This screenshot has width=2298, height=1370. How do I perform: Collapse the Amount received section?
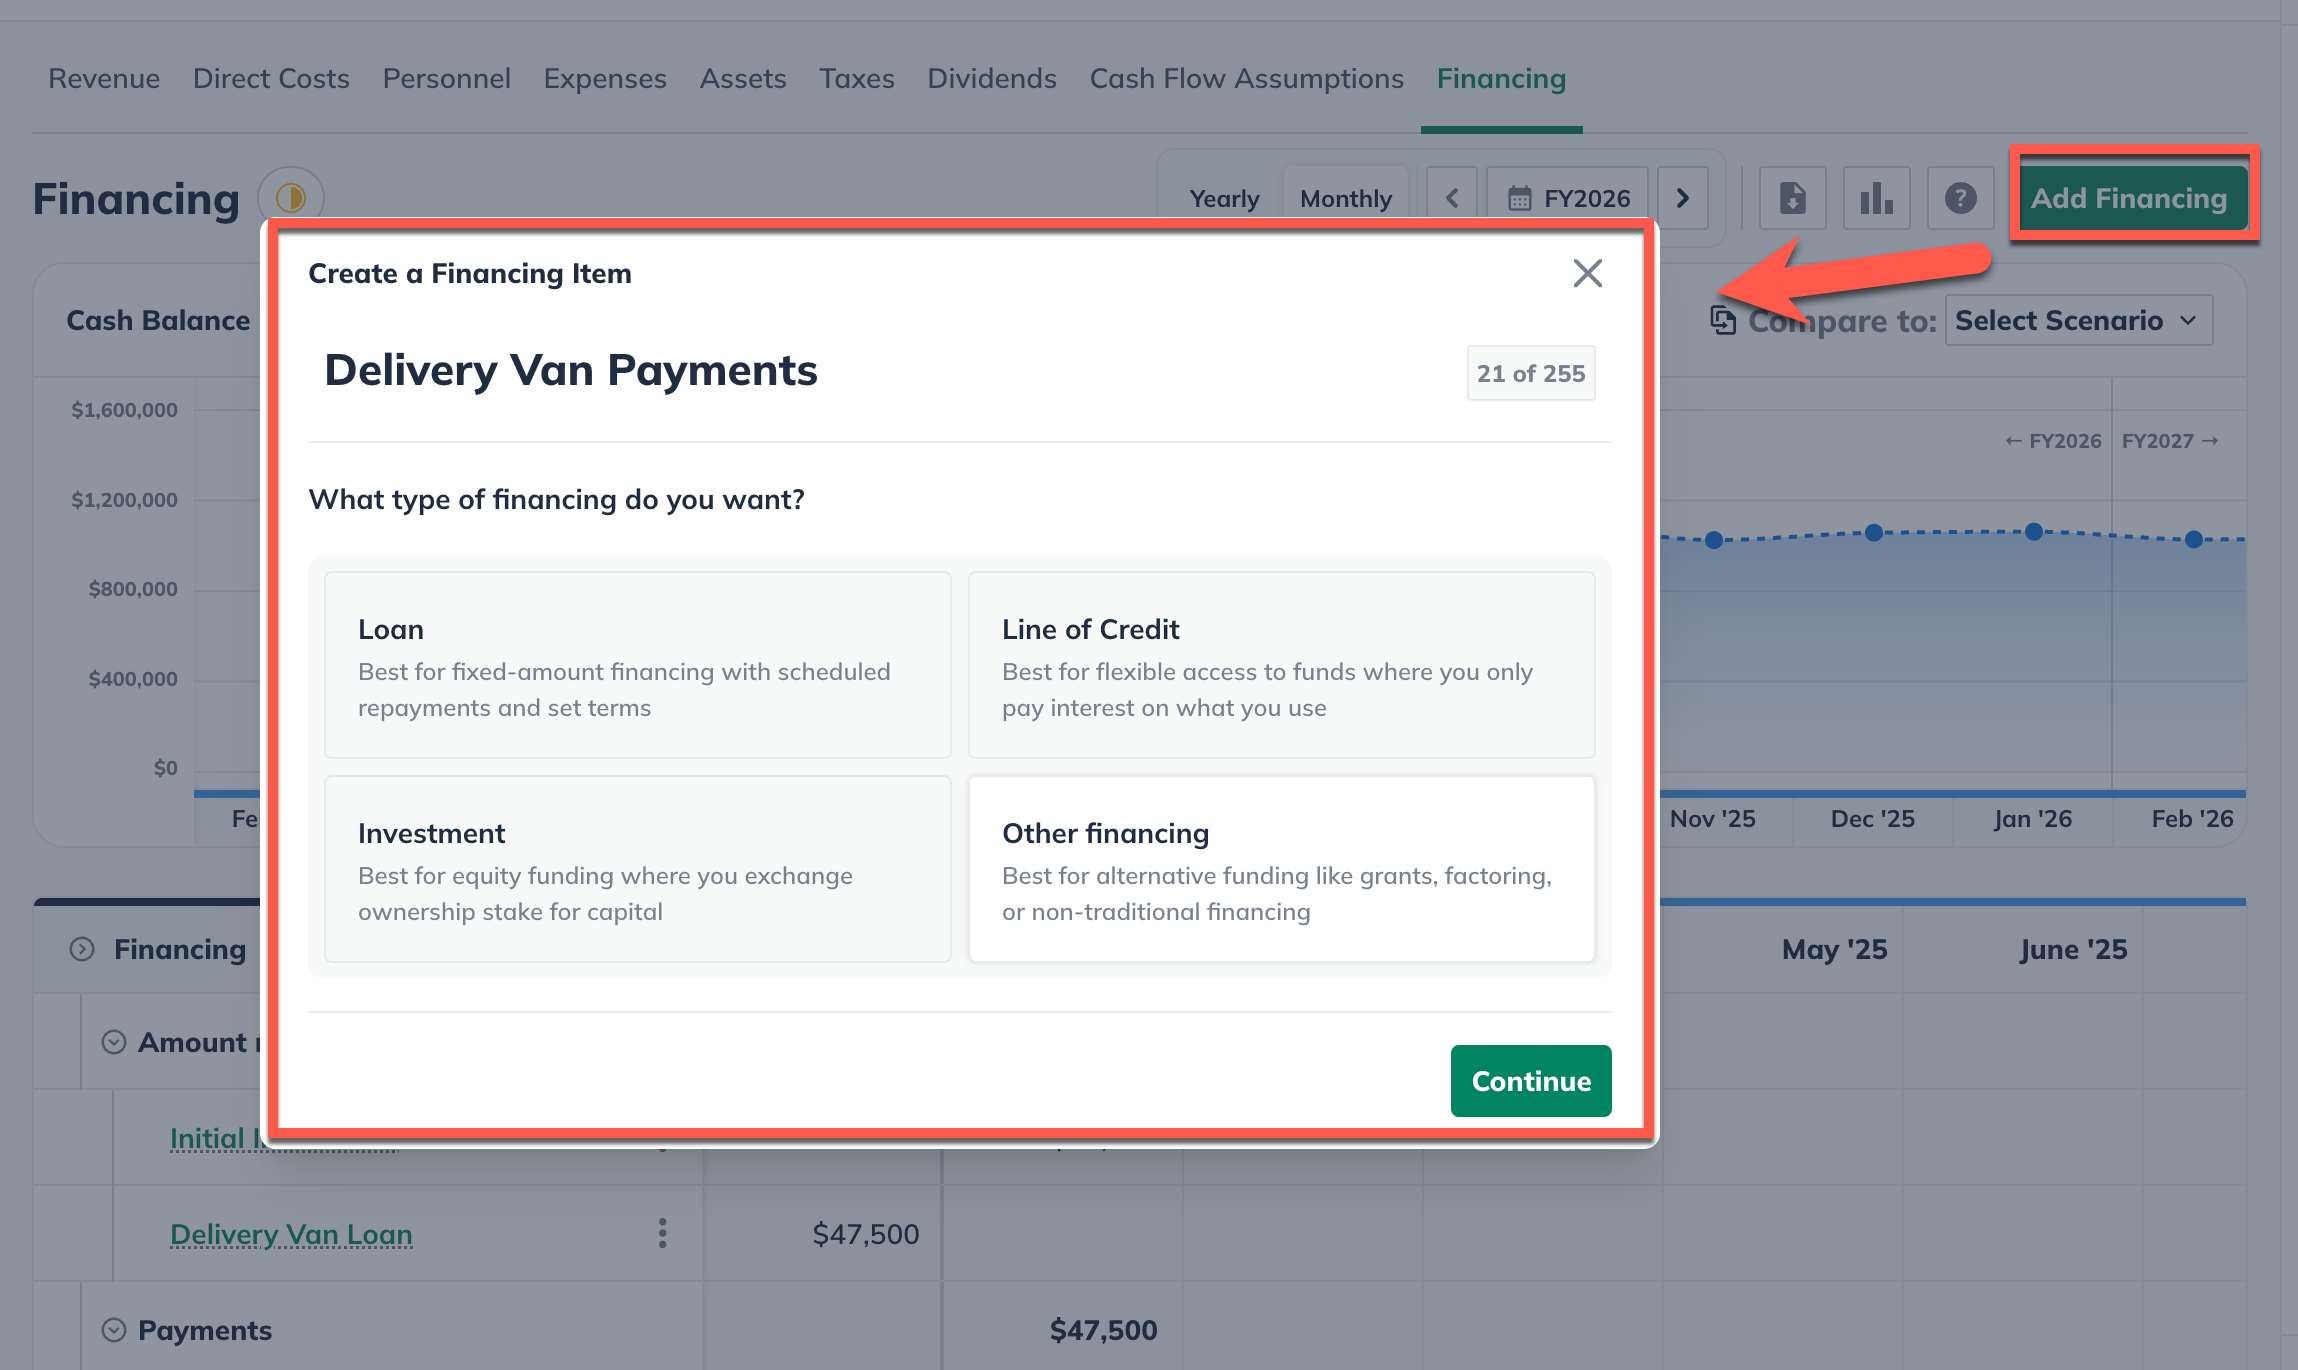click(113, 1041)
